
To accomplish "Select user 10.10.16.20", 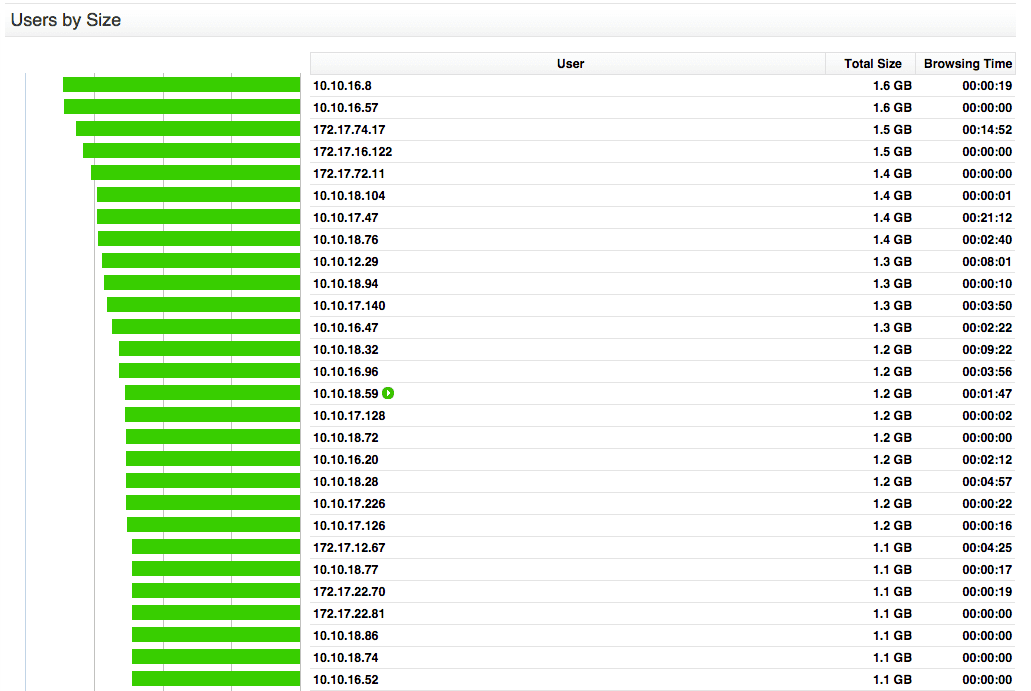I will [345, 460].
